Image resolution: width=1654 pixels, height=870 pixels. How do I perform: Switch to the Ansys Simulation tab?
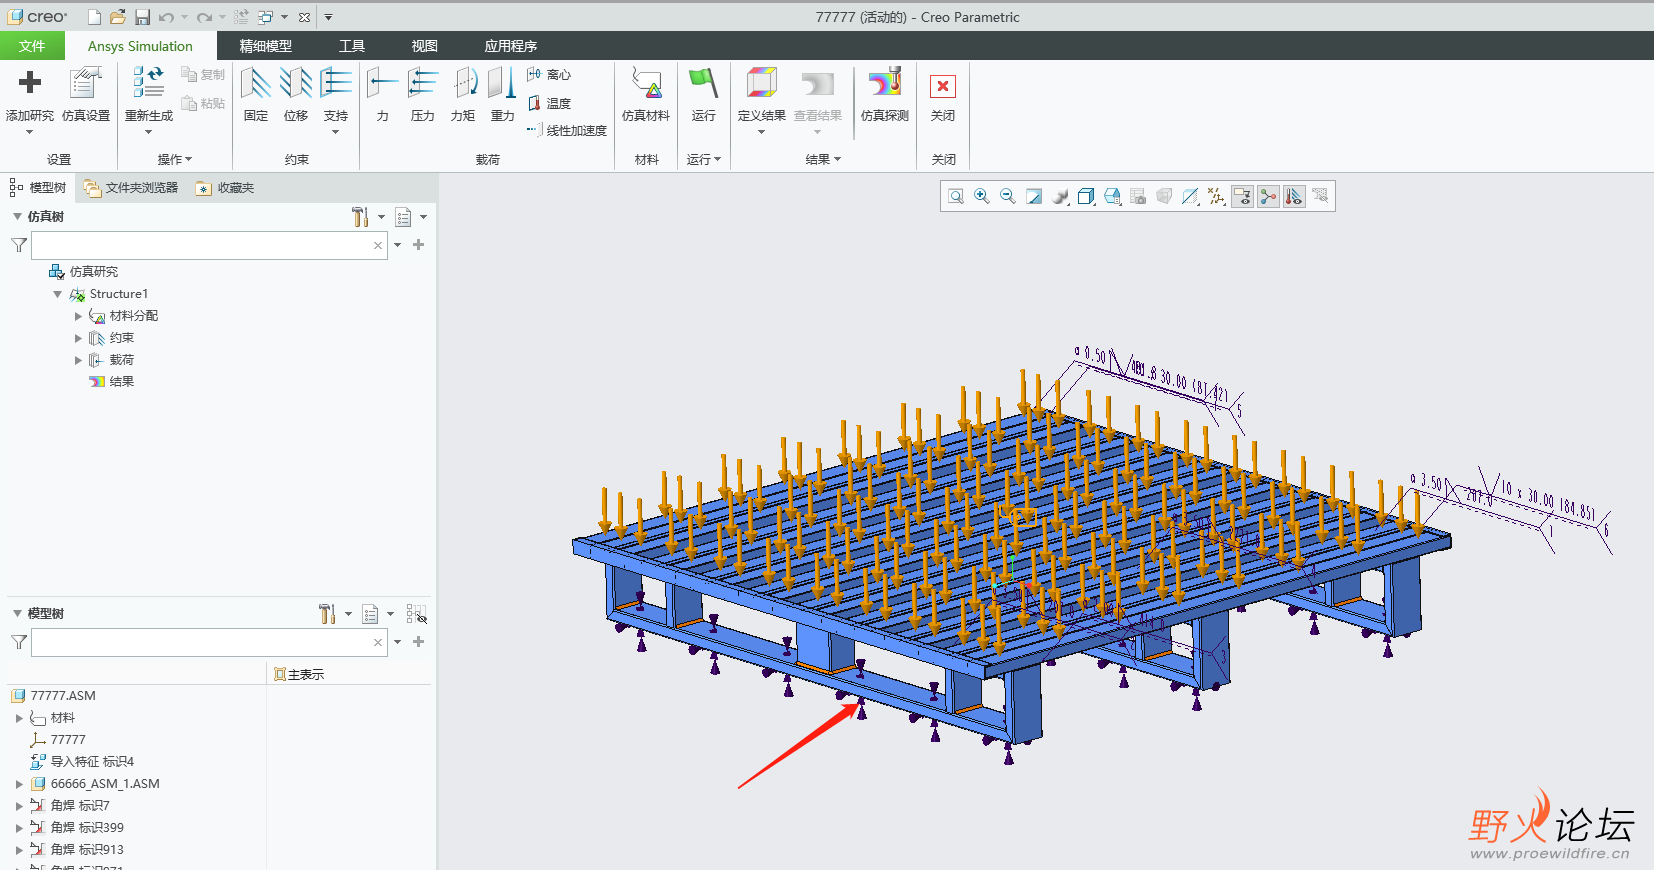(x=140, y=46)
